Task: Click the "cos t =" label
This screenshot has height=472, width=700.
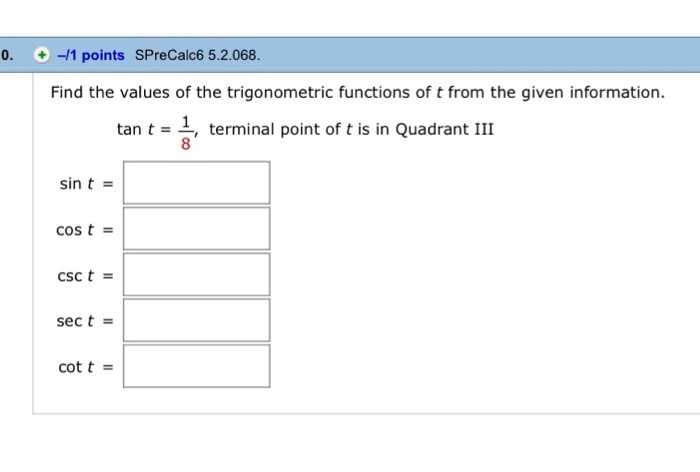Action: tap(86, 230)
